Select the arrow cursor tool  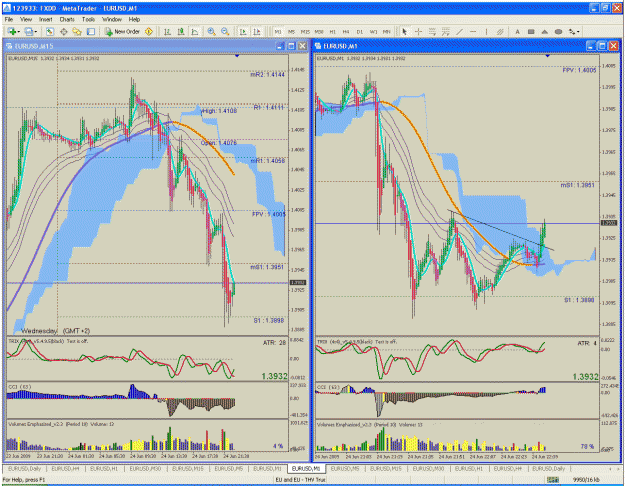click(405, 31)
